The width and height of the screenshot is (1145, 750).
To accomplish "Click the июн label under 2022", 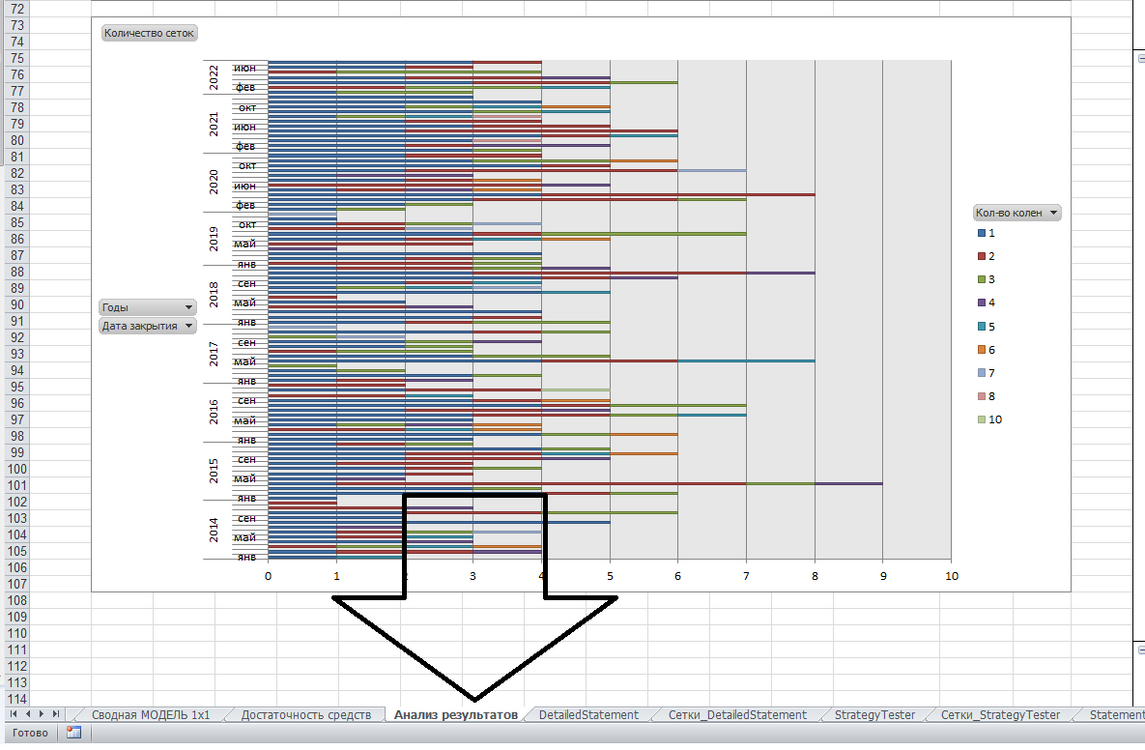I will pos(245,68).
